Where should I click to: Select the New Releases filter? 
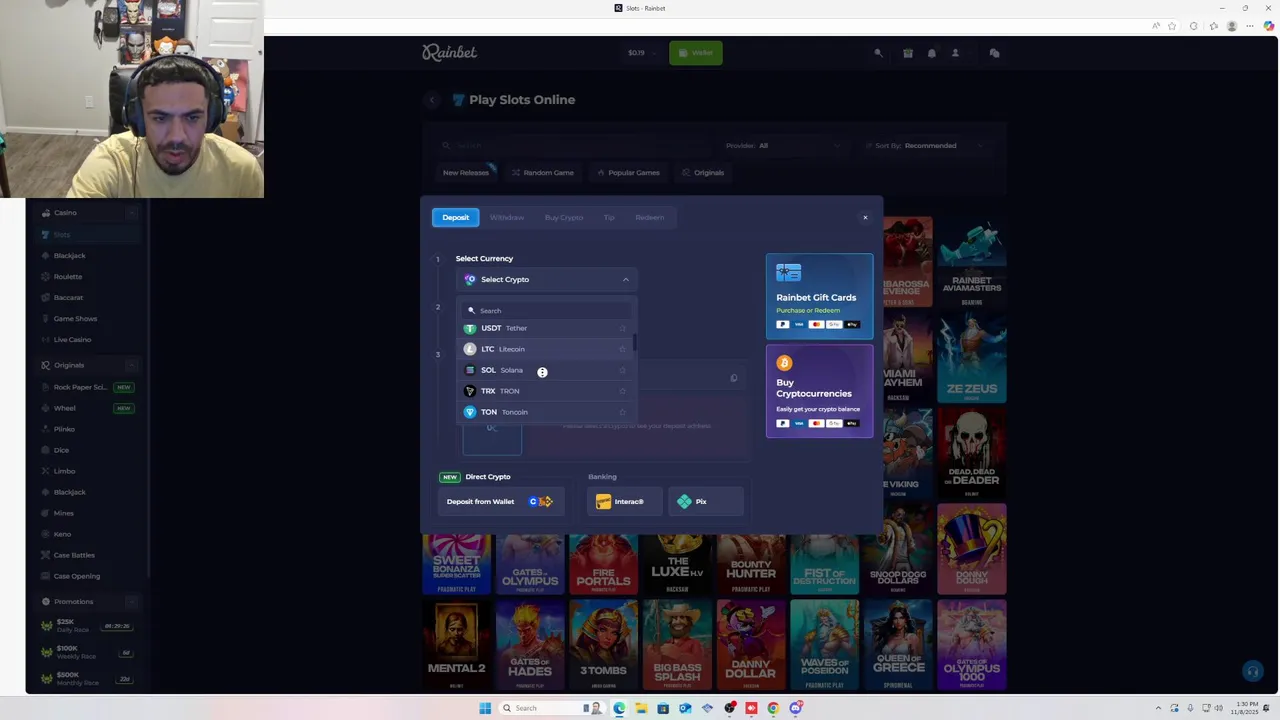[x=466, y=173]
